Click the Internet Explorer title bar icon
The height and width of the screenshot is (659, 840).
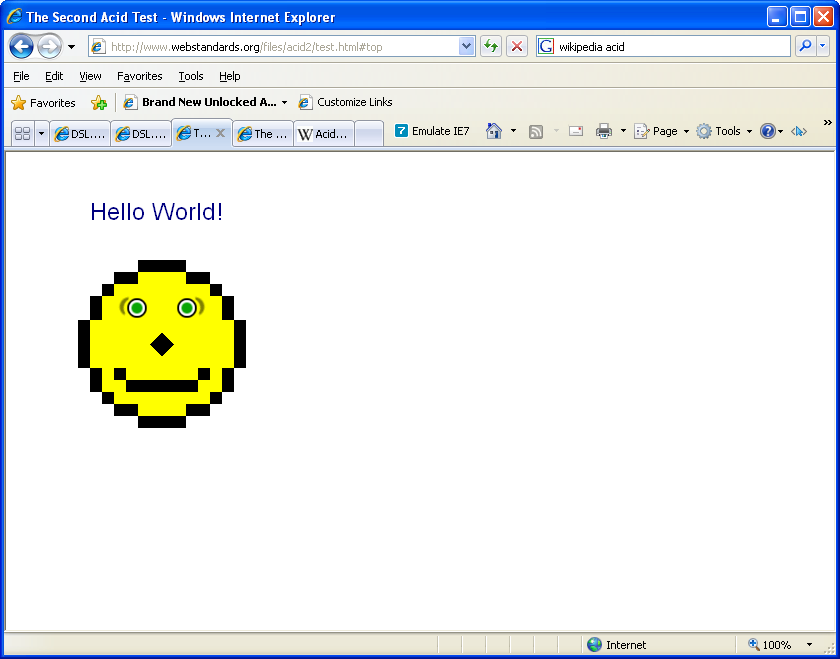point(14,17)
